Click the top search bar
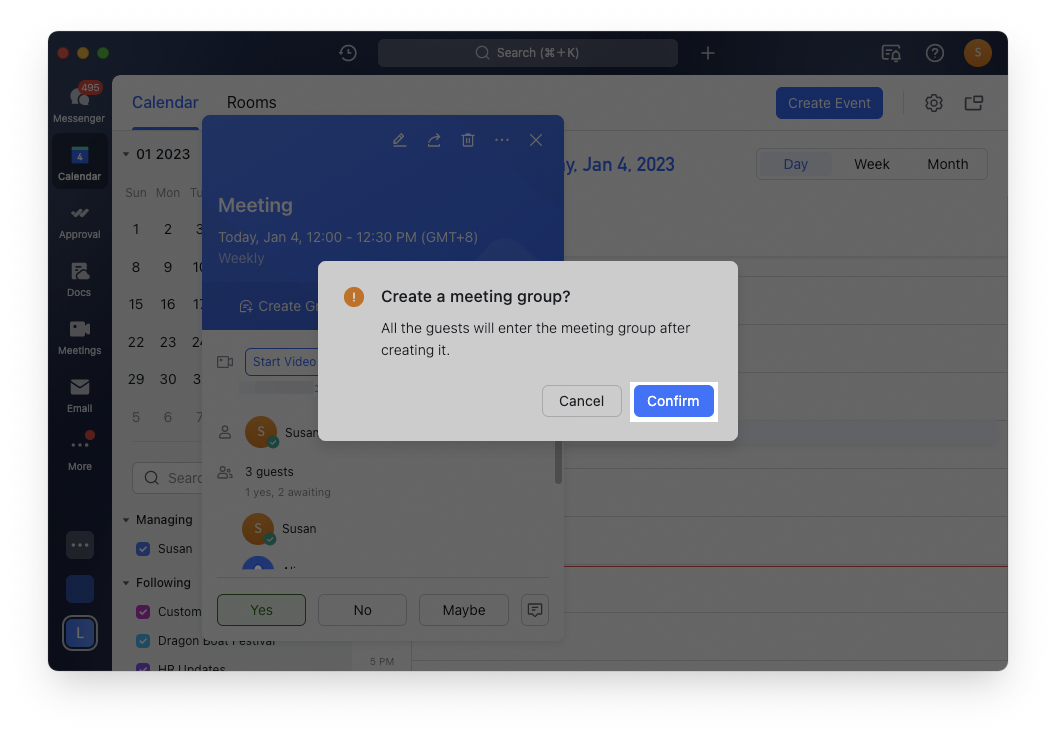 [527, 53]
